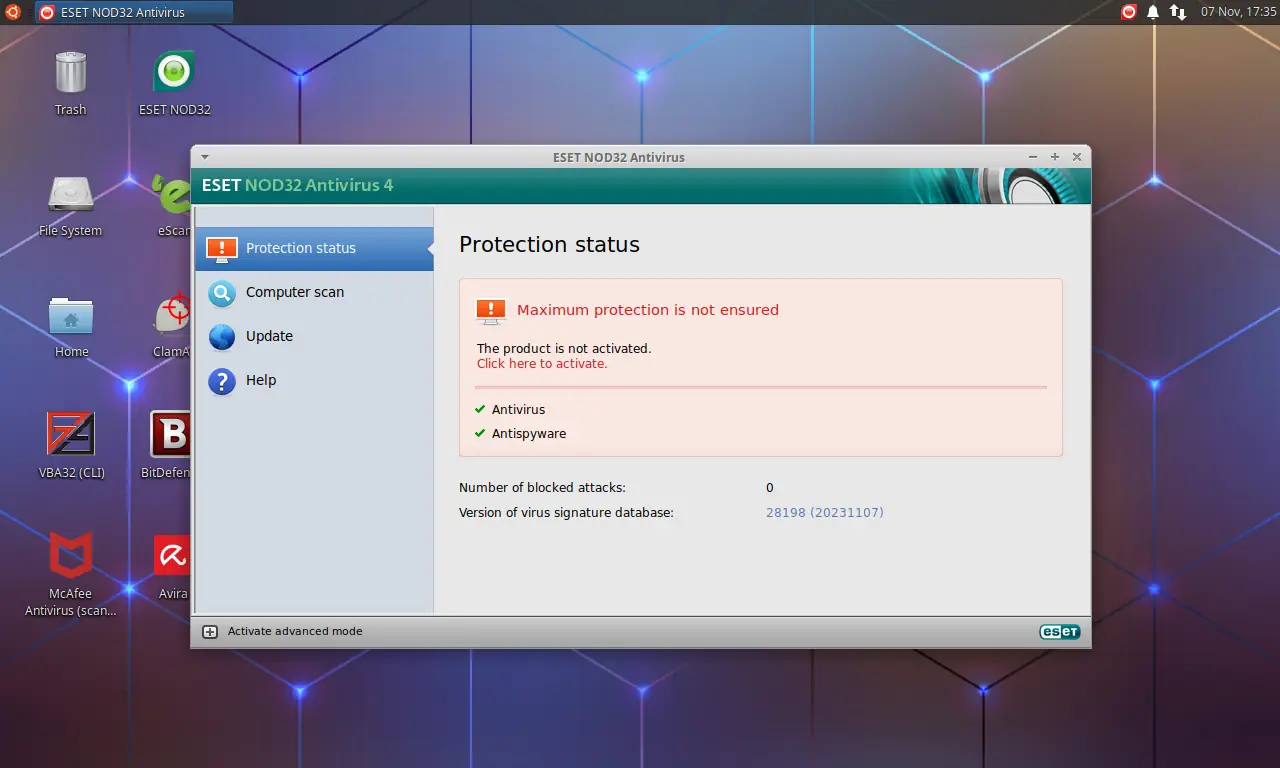
Task: Click the 'Version of virus signature database:' label
Action: pyautogui.click(x=566, y=513)
